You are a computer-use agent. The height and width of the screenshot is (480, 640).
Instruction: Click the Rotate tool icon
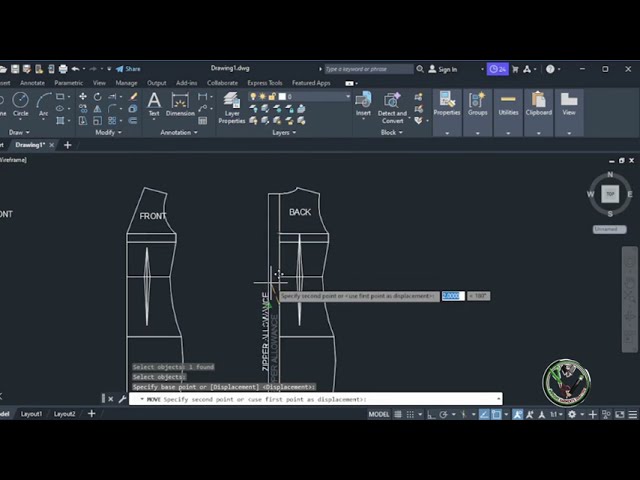(x=98, y=96)
